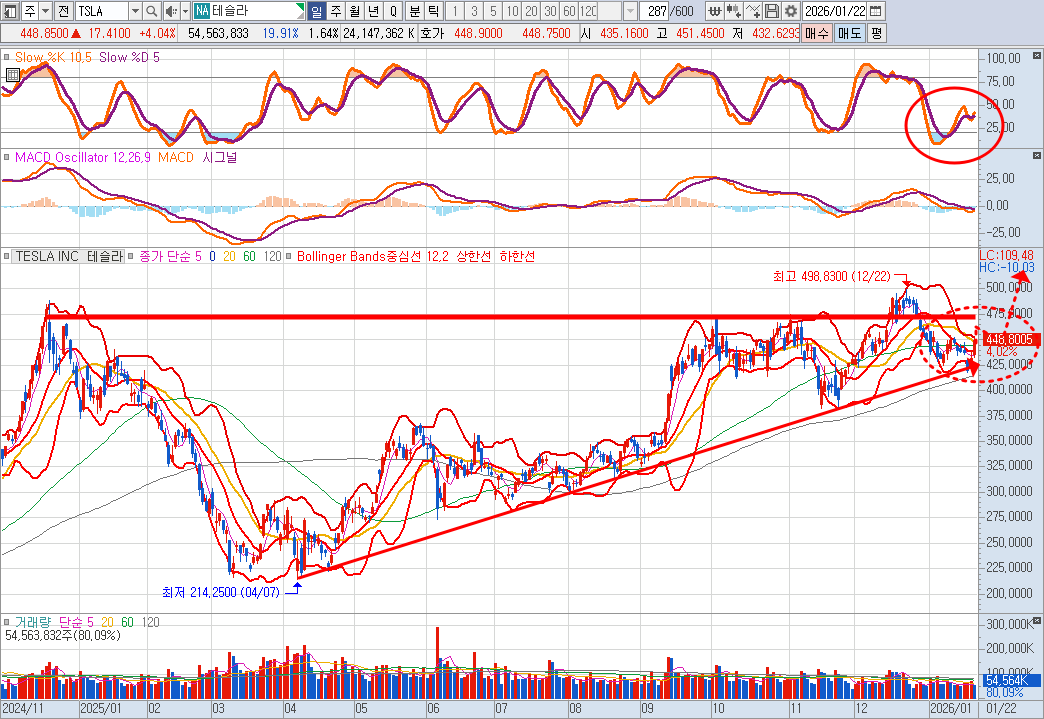Image resolution: width=1044 pixels, height=719 pixels.
Task: Click the won currency display icon
Action: [715, 11]
